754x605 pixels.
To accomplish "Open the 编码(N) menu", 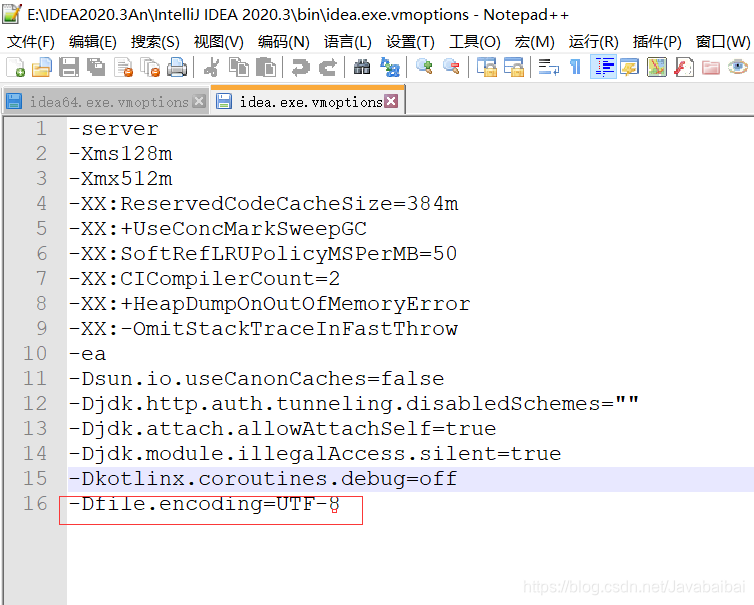I will point(283,42).
